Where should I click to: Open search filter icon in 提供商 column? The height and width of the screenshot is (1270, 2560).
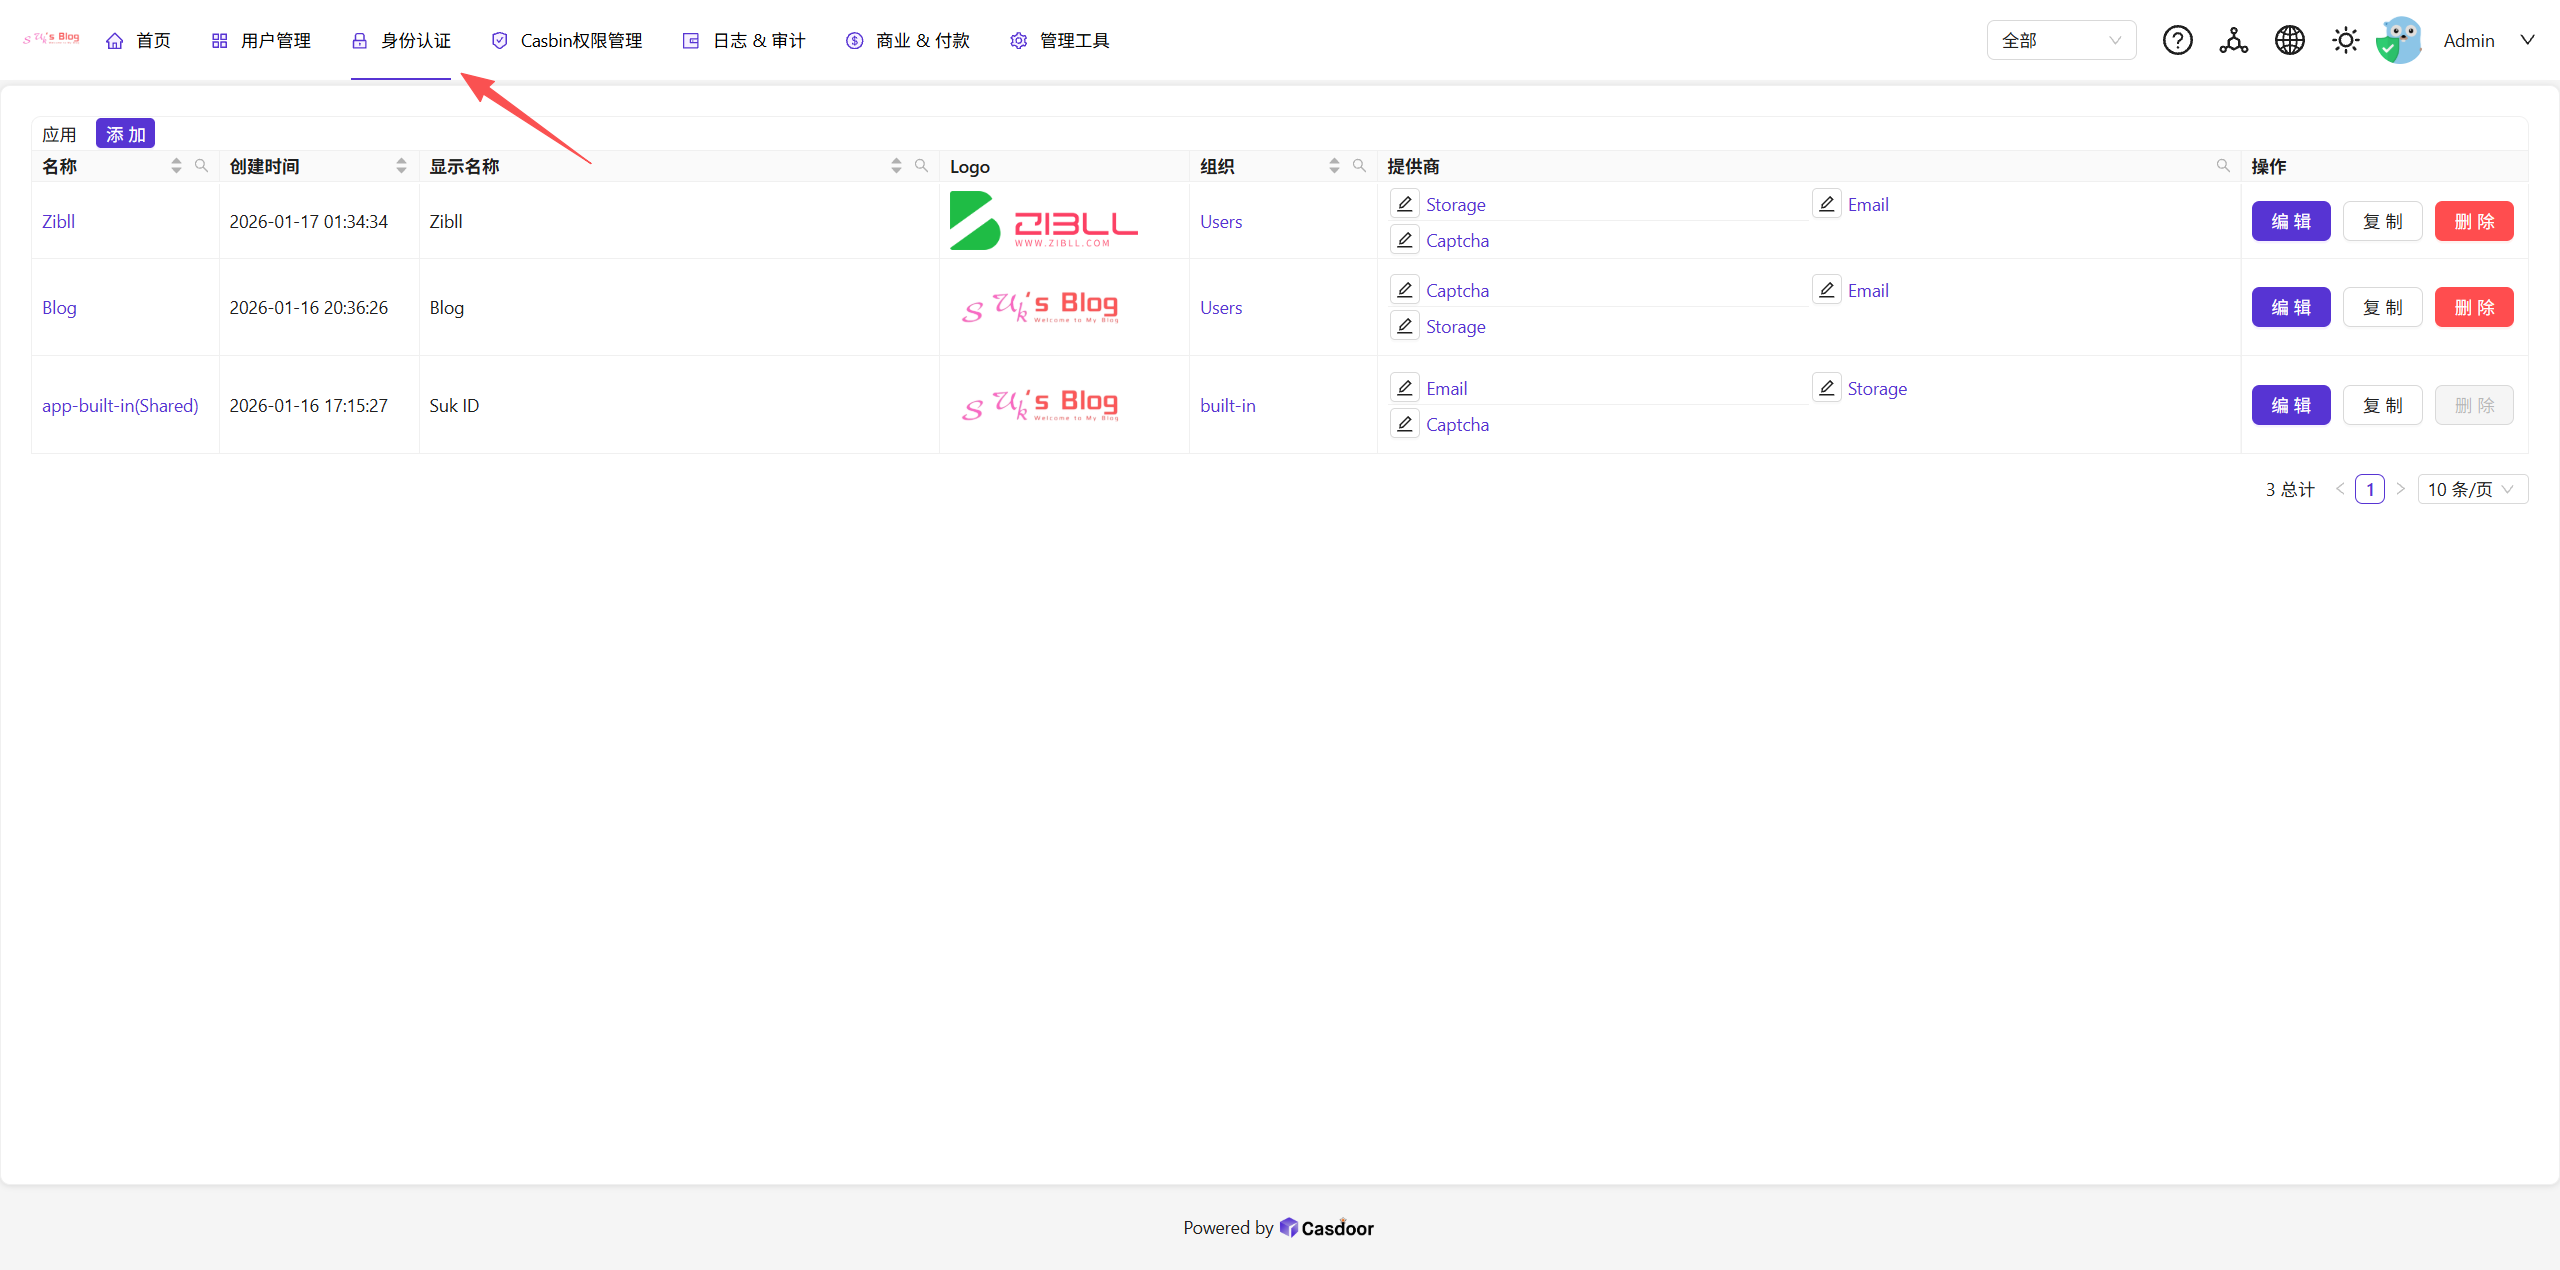coord(2223,166)
